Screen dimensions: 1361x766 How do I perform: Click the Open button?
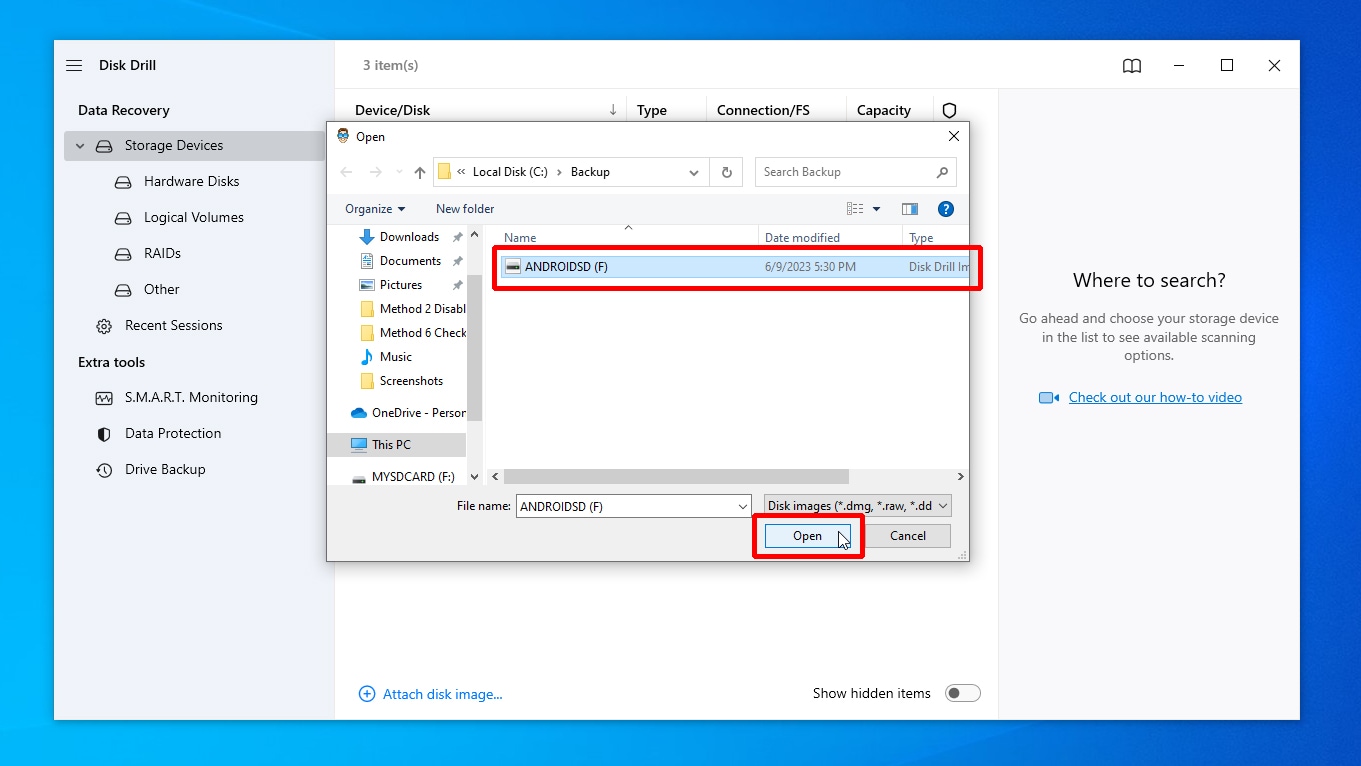click(807, 536)
